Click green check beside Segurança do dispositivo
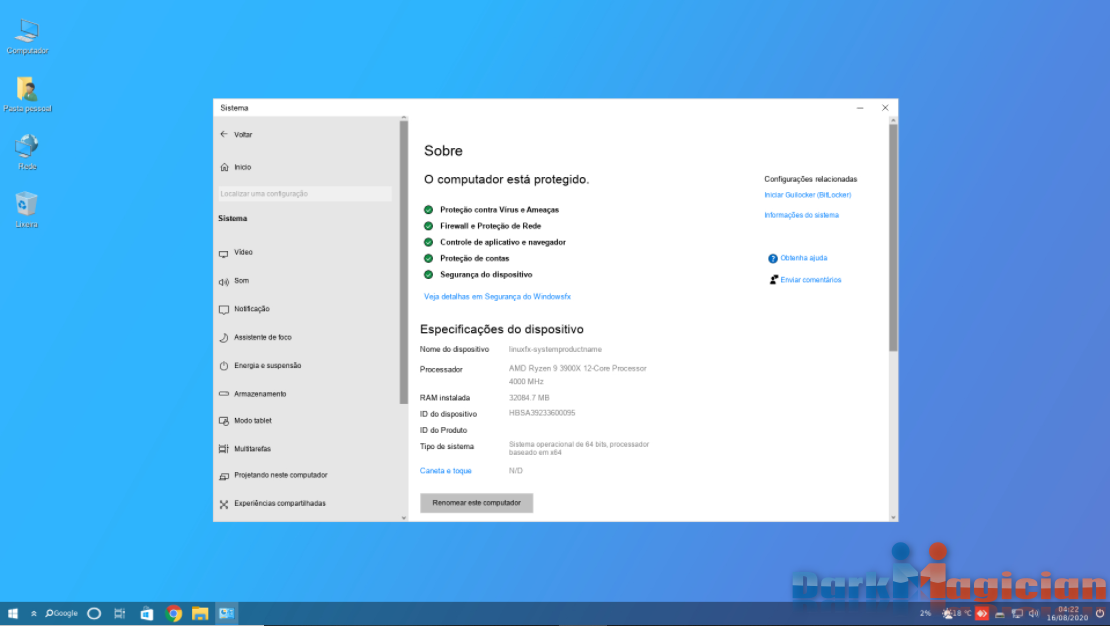 click(428, 275)
